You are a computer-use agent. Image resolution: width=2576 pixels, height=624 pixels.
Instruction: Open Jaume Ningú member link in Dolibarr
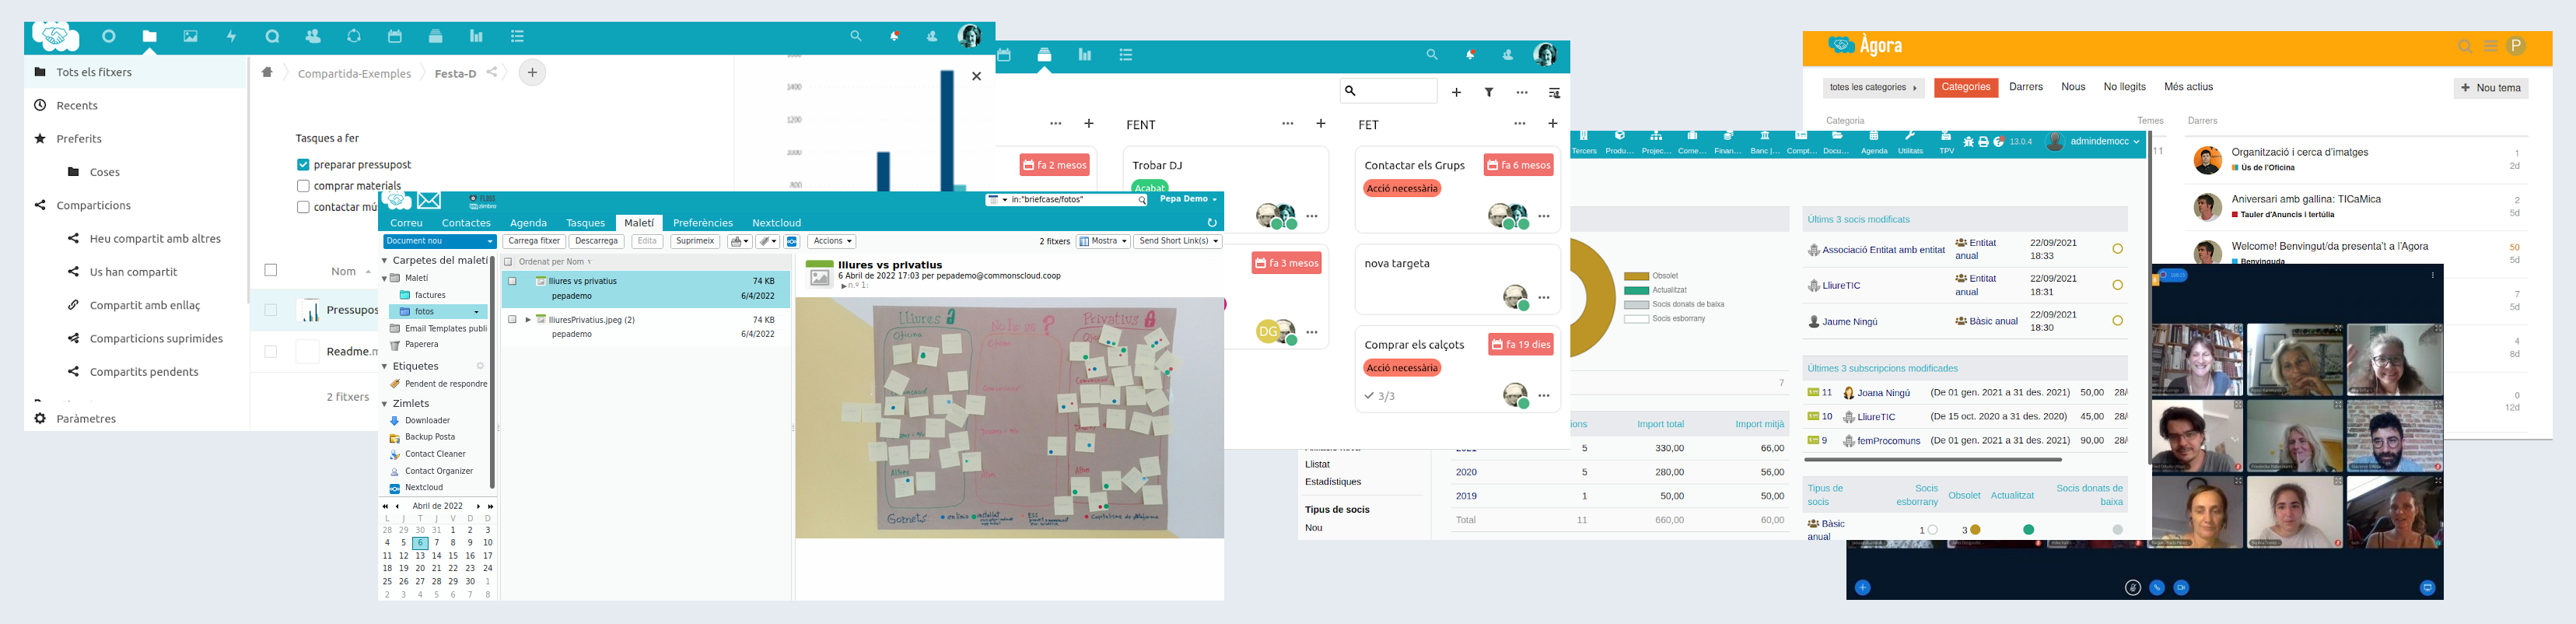1849,322
